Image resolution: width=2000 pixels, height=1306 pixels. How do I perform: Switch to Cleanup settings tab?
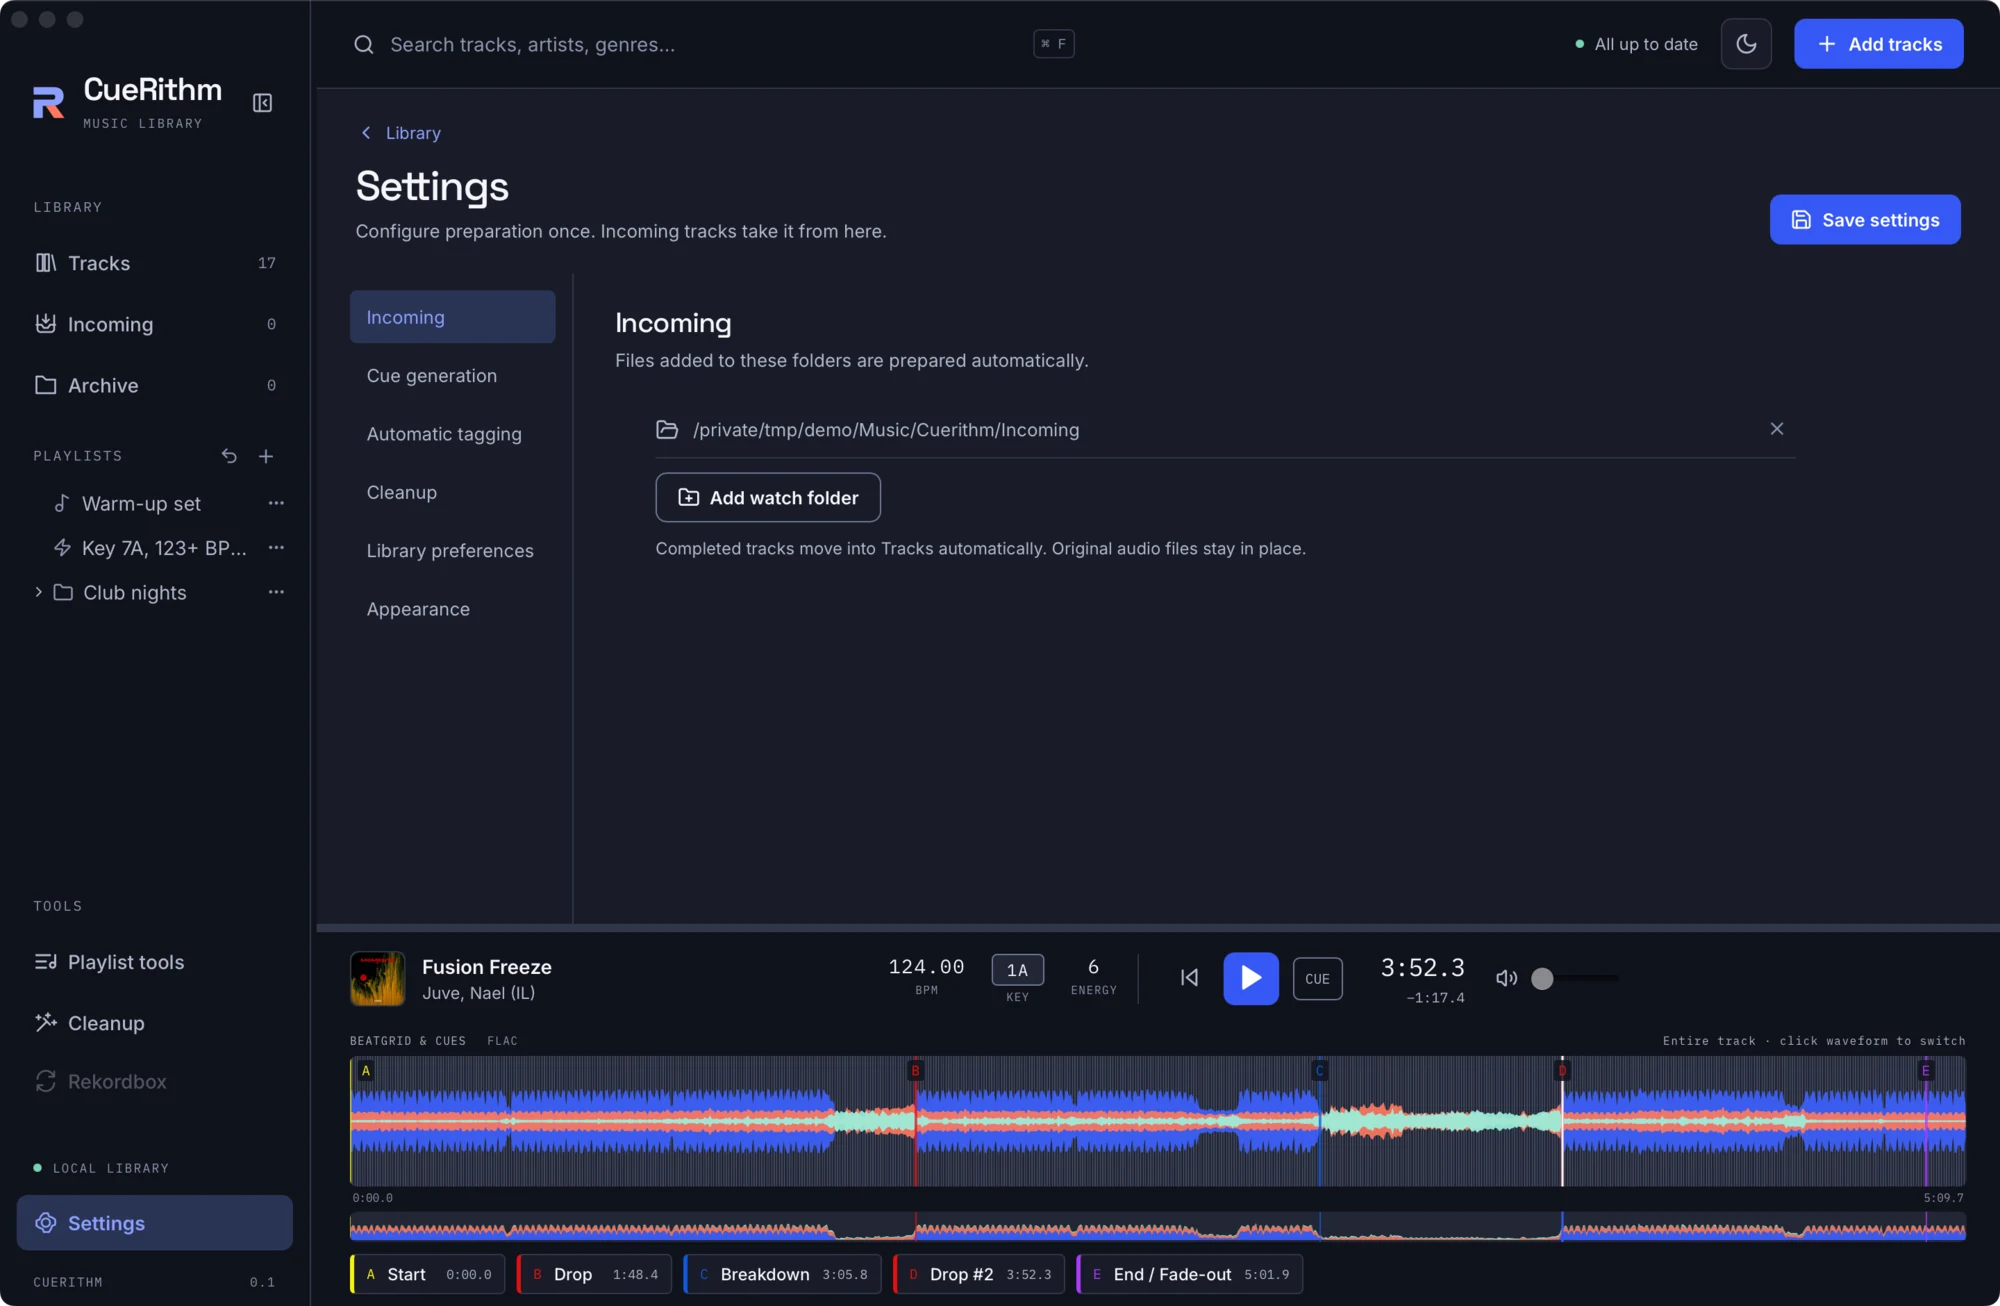(452, 492)
